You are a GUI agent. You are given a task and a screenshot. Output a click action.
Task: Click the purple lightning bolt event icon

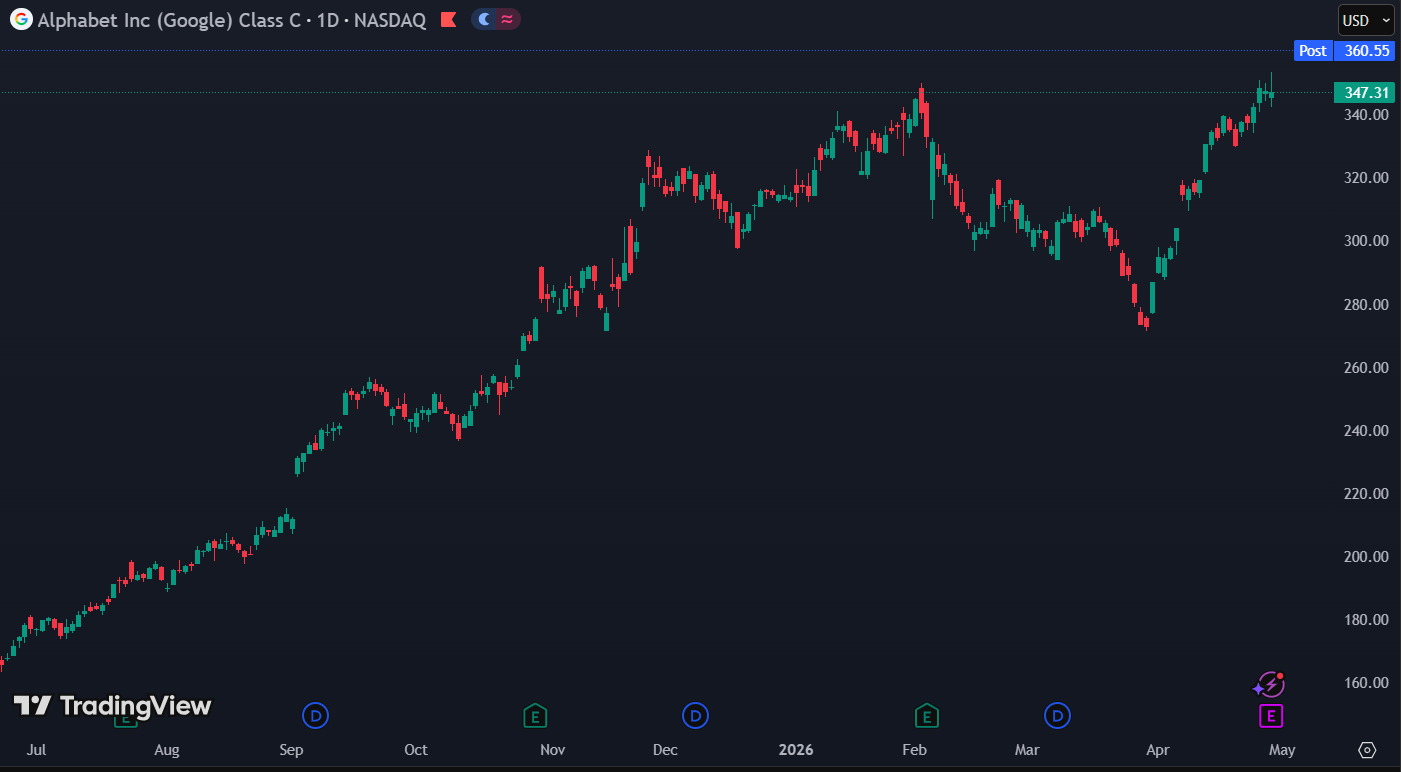[x=1269, y=685]
